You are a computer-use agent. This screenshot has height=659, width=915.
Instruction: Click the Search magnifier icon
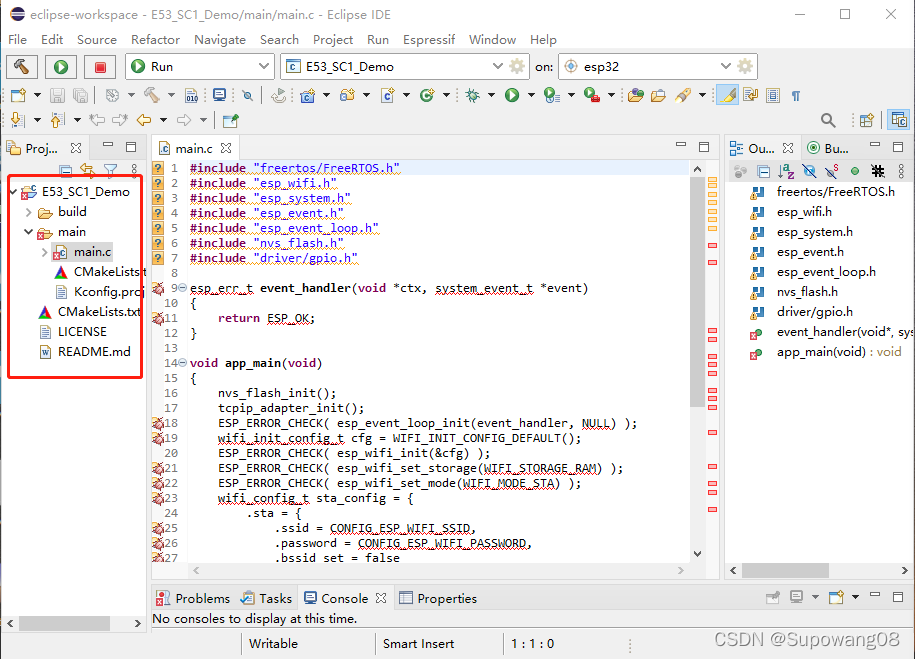(827, 120)
